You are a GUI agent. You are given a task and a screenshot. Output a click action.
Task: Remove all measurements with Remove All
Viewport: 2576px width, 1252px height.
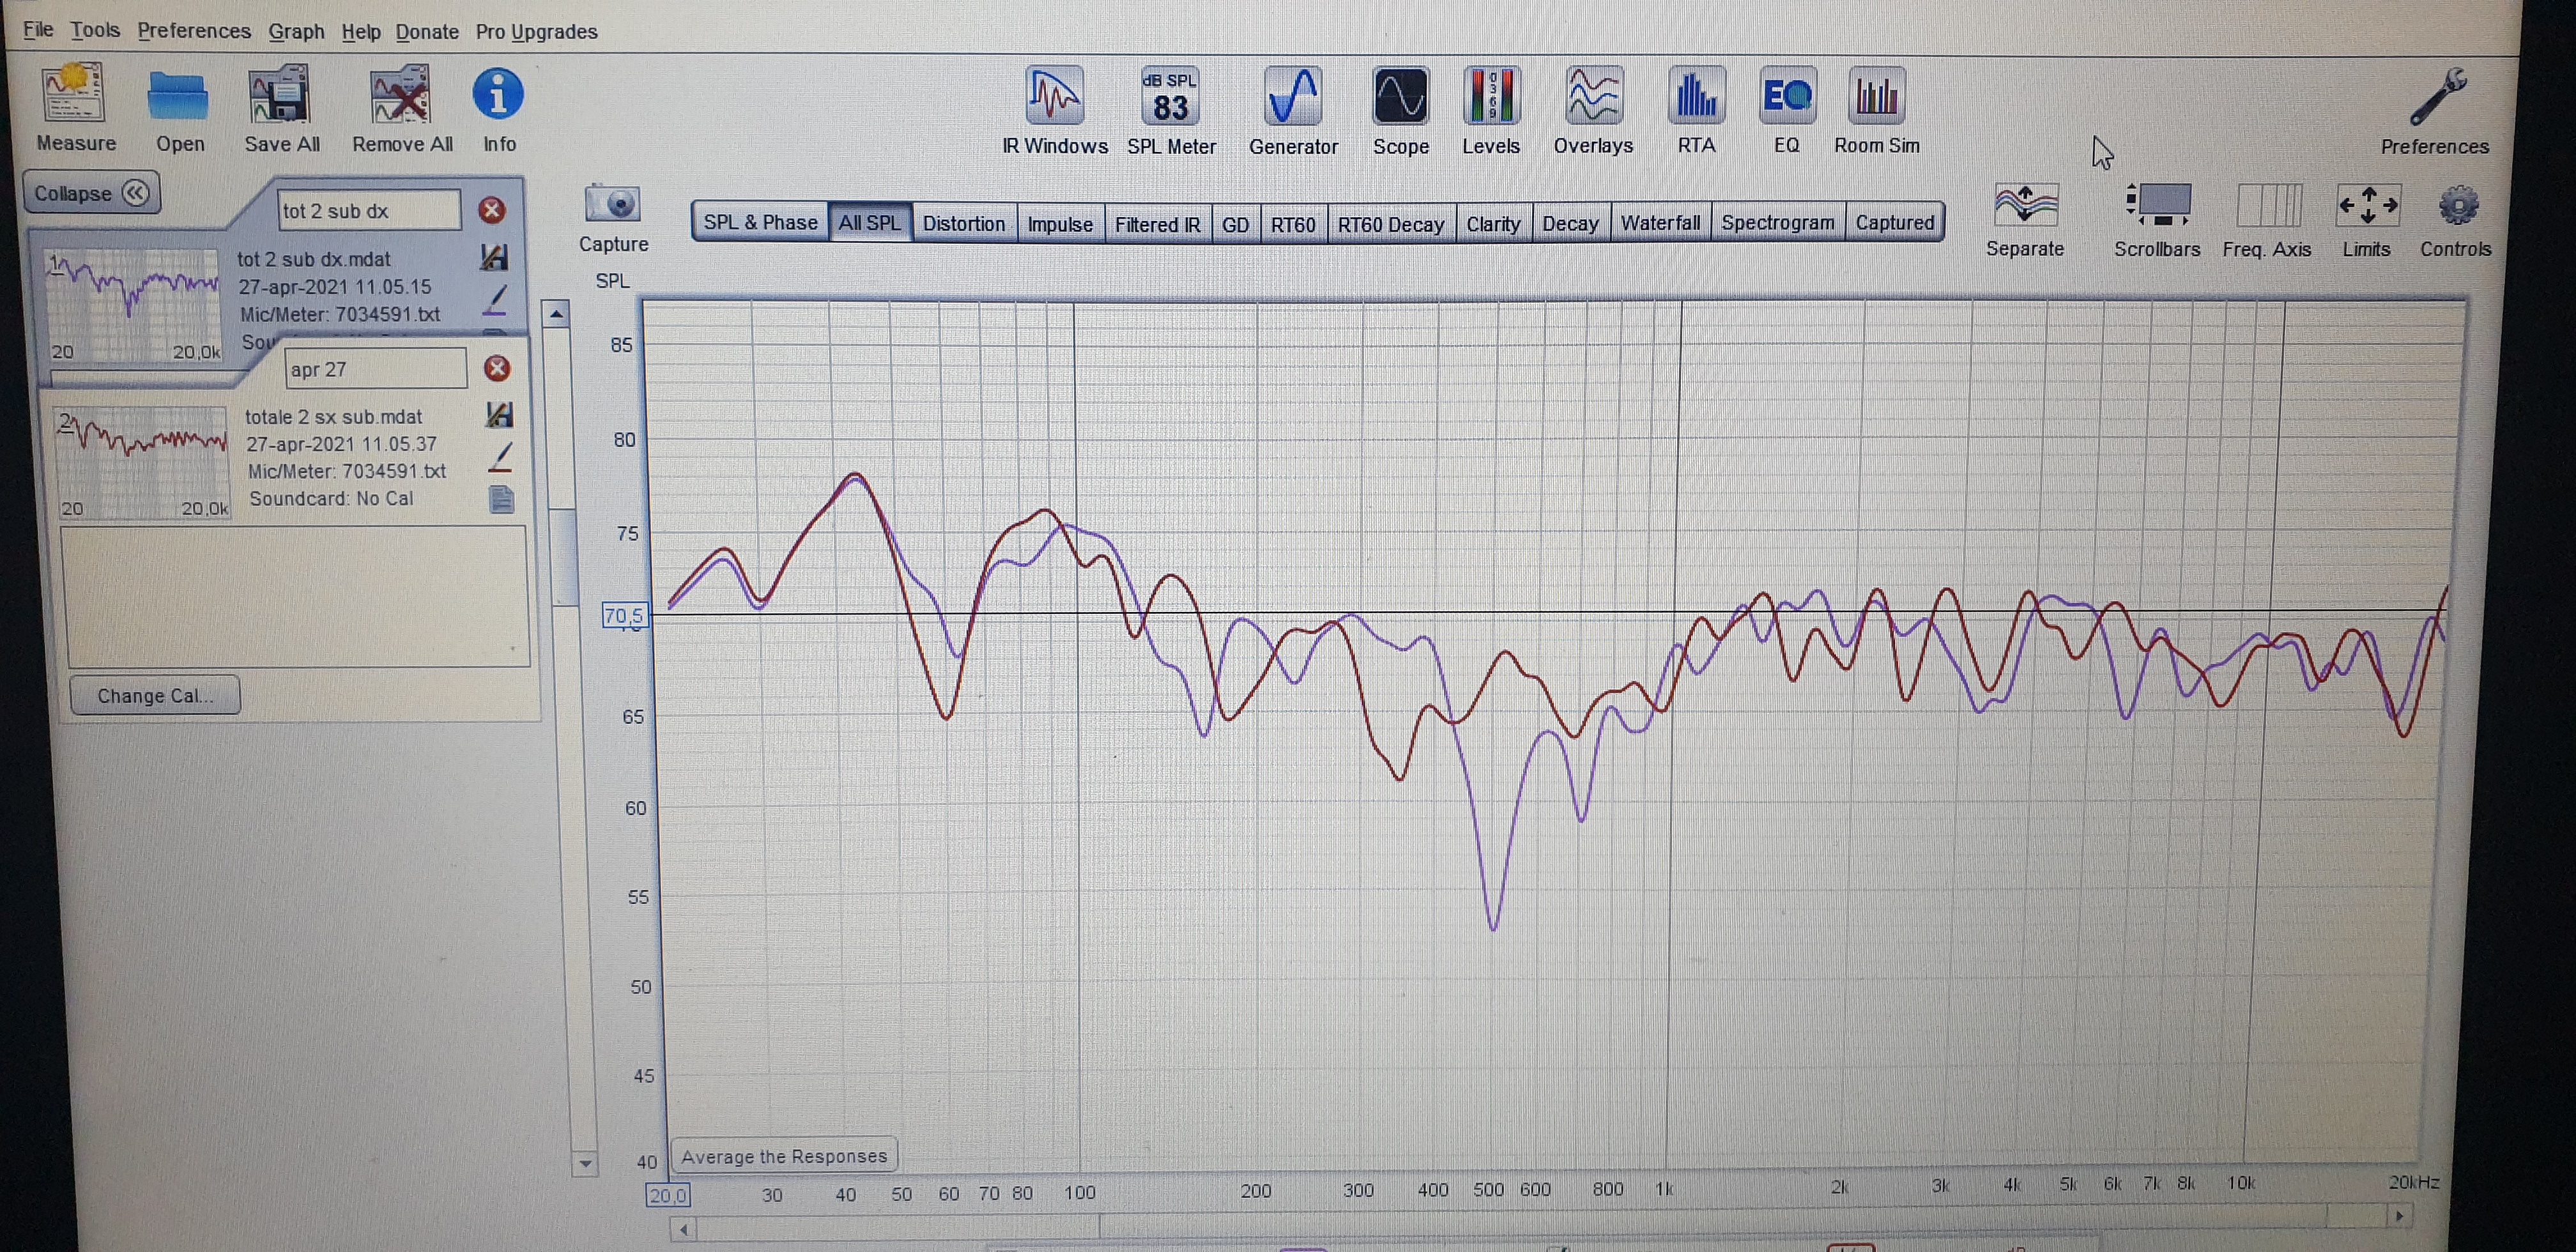[x=401, y=109]
